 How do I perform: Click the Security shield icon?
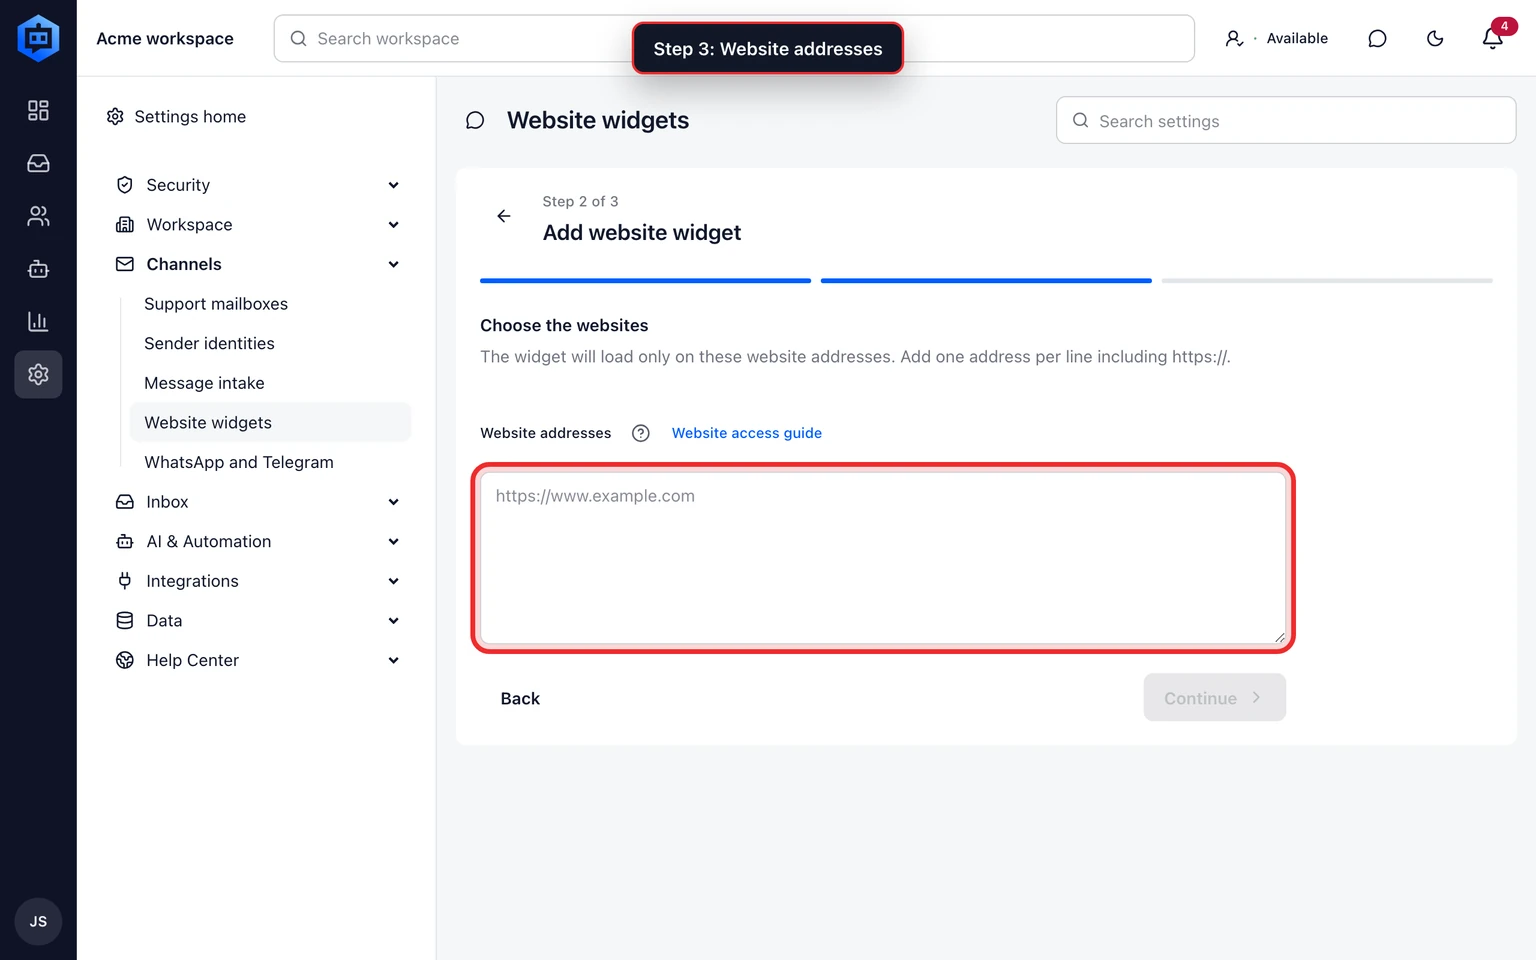click(125, 185)
